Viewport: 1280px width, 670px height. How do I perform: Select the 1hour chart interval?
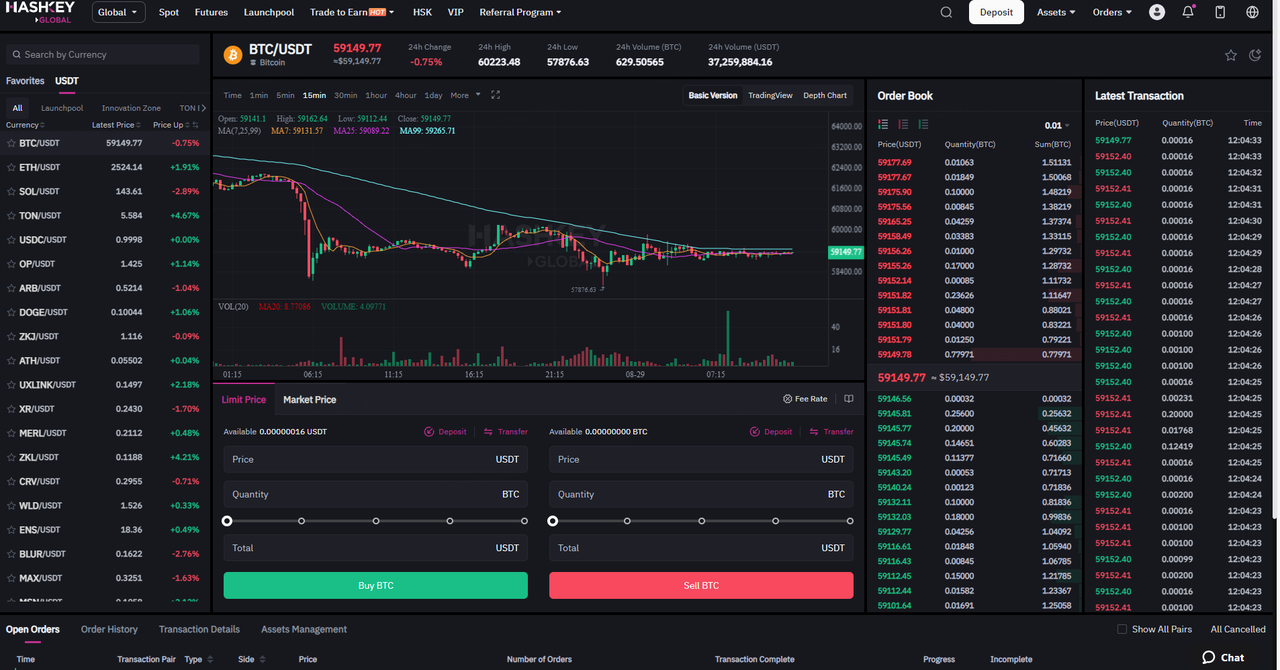(376, 95)
